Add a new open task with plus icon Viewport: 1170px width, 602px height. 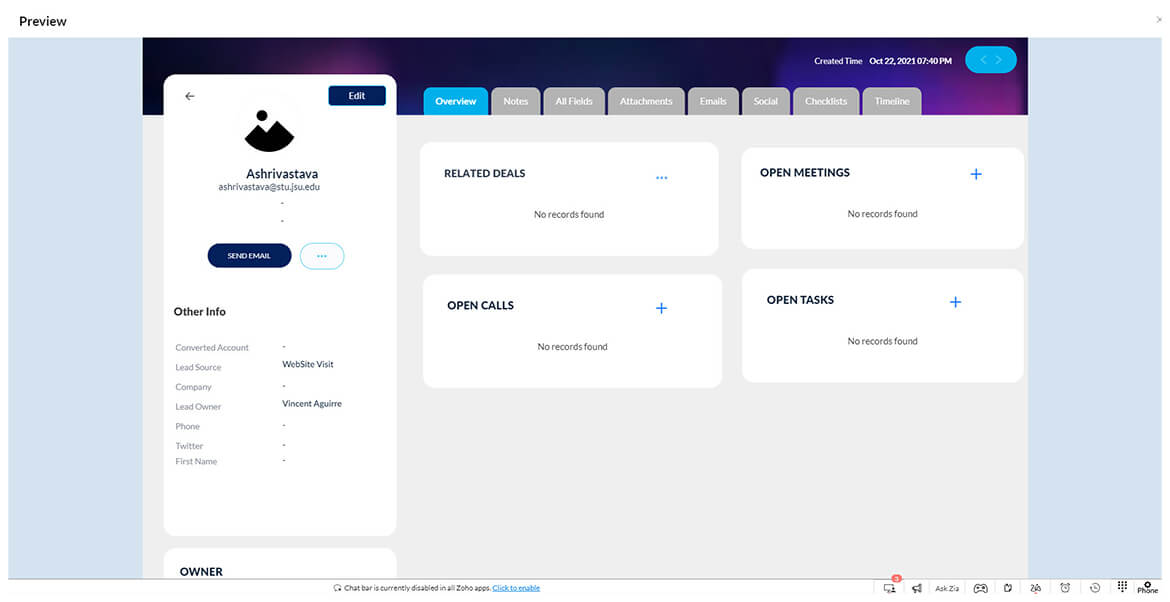coord(955,302)
